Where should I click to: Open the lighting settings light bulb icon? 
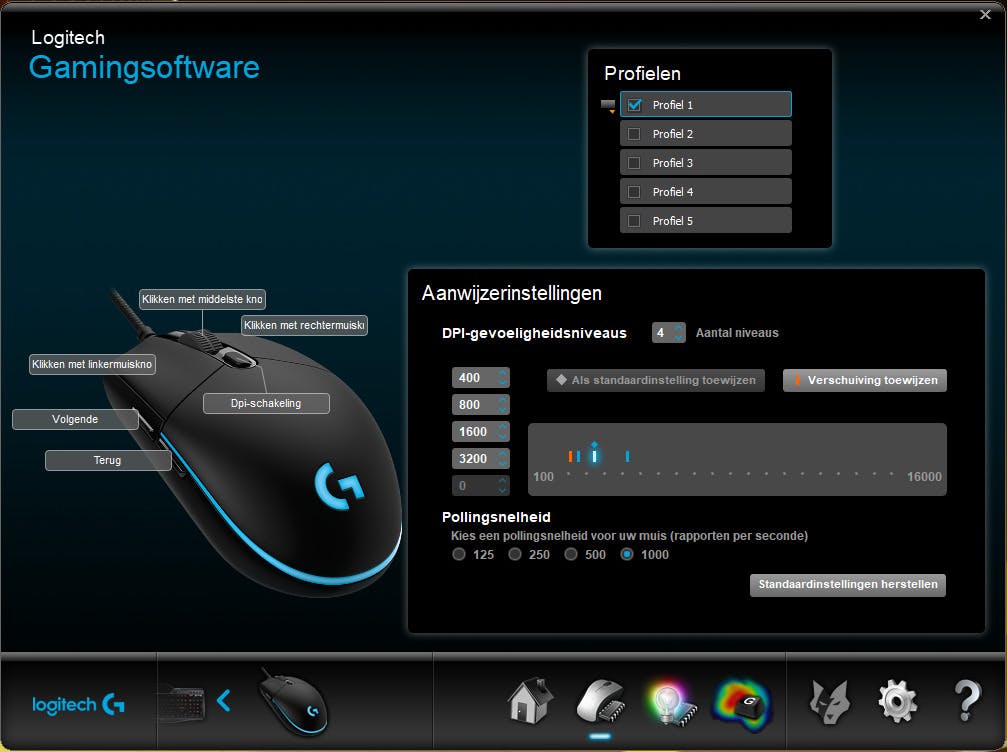coord(669,700)
